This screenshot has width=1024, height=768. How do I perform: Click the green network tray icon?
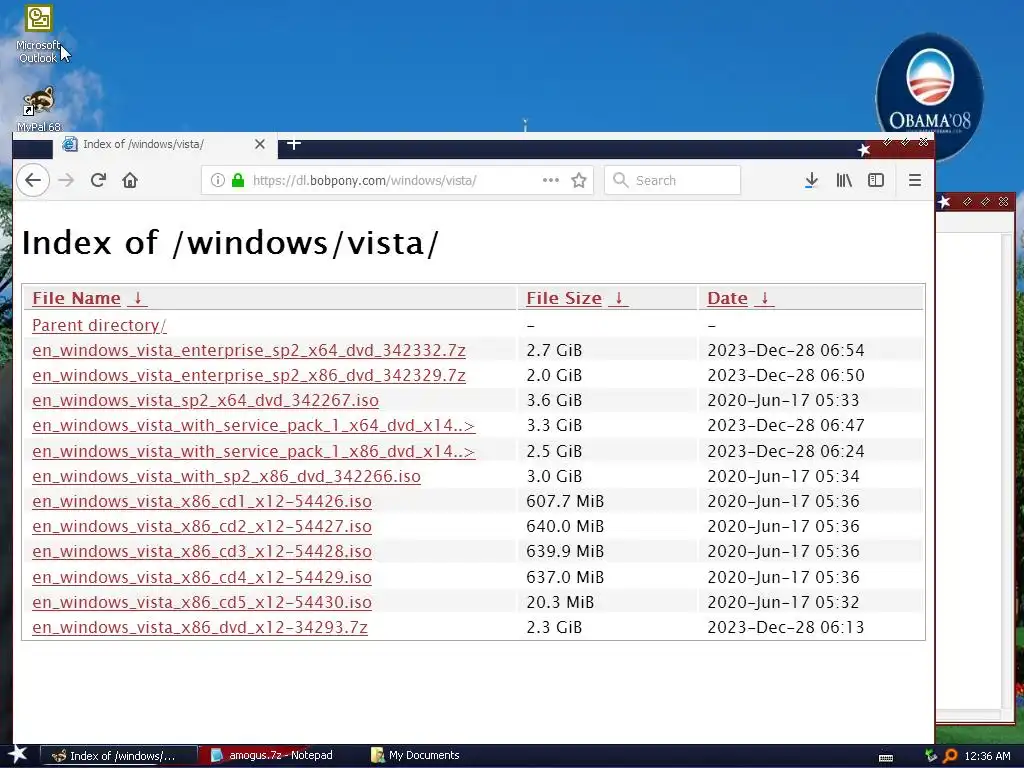point(931,756)
